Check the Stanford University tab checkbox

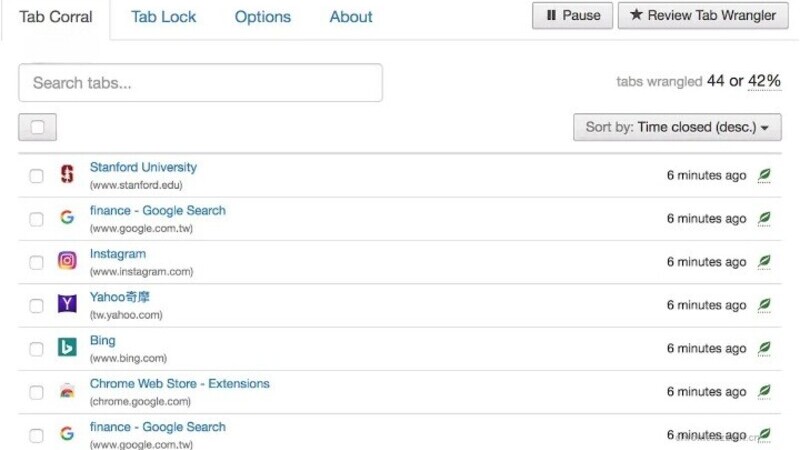(x=36, y=176)
